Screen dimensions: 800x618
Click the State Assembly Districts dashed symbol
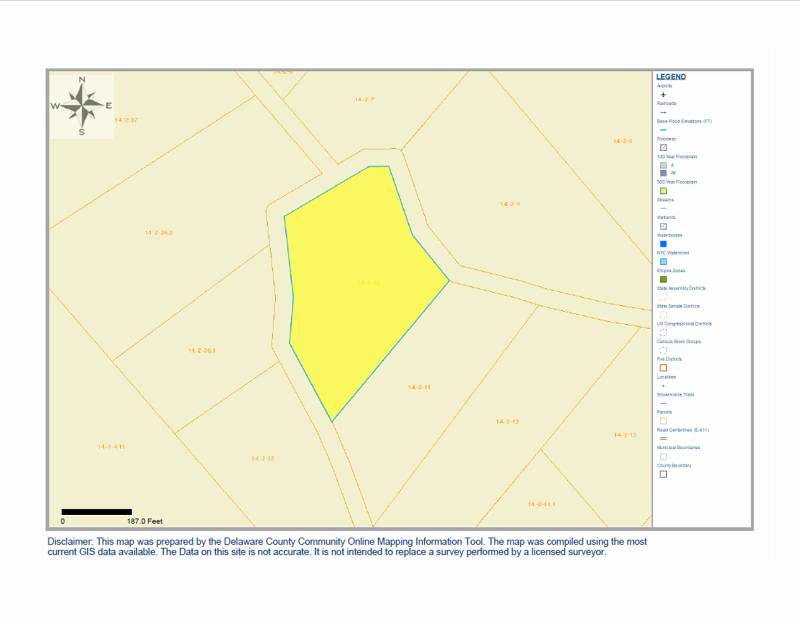tap(663, 296)
